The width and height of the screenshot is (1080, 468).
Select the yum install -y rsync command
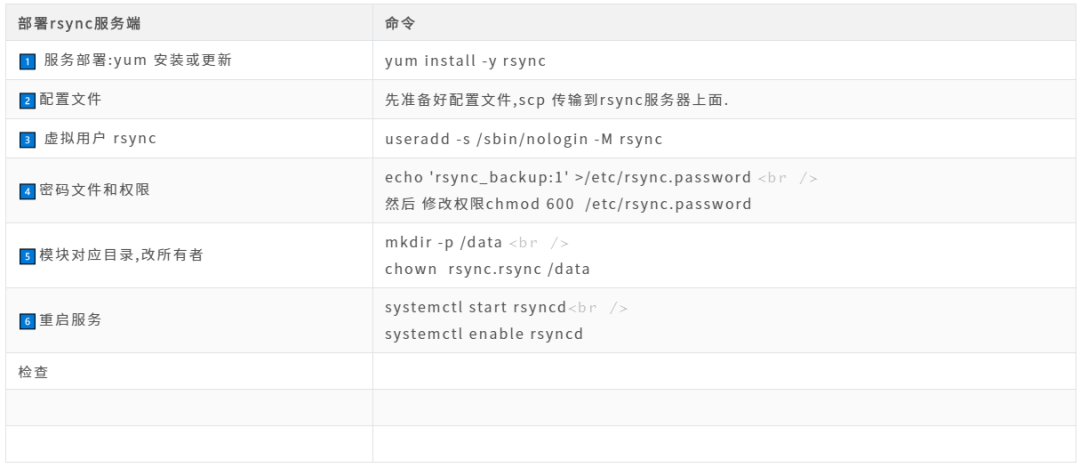tap(465, 61)
